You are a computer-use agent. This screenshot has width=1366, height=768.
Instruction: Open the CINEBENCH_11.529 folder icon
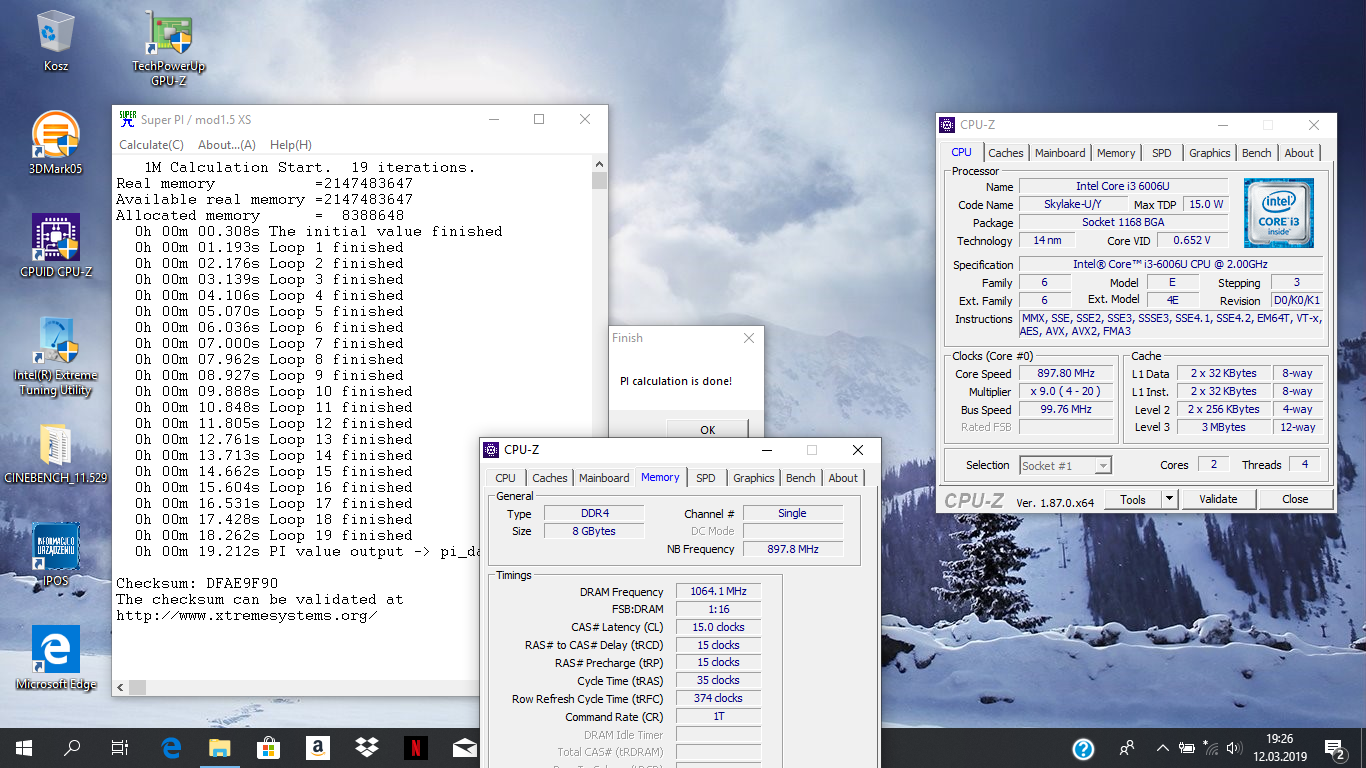pyautogui.click(x=56, y=453)
